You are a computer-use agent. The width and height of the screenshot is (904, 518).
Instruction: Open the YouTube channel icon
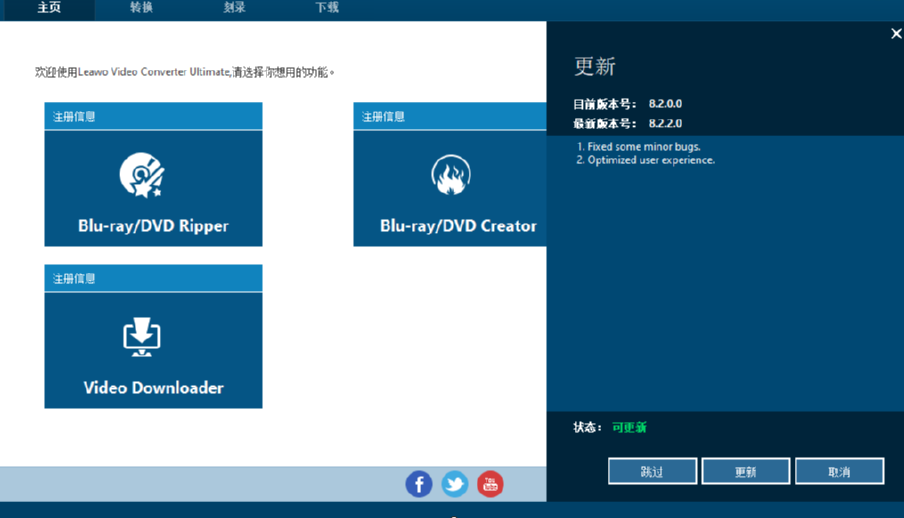490,484
